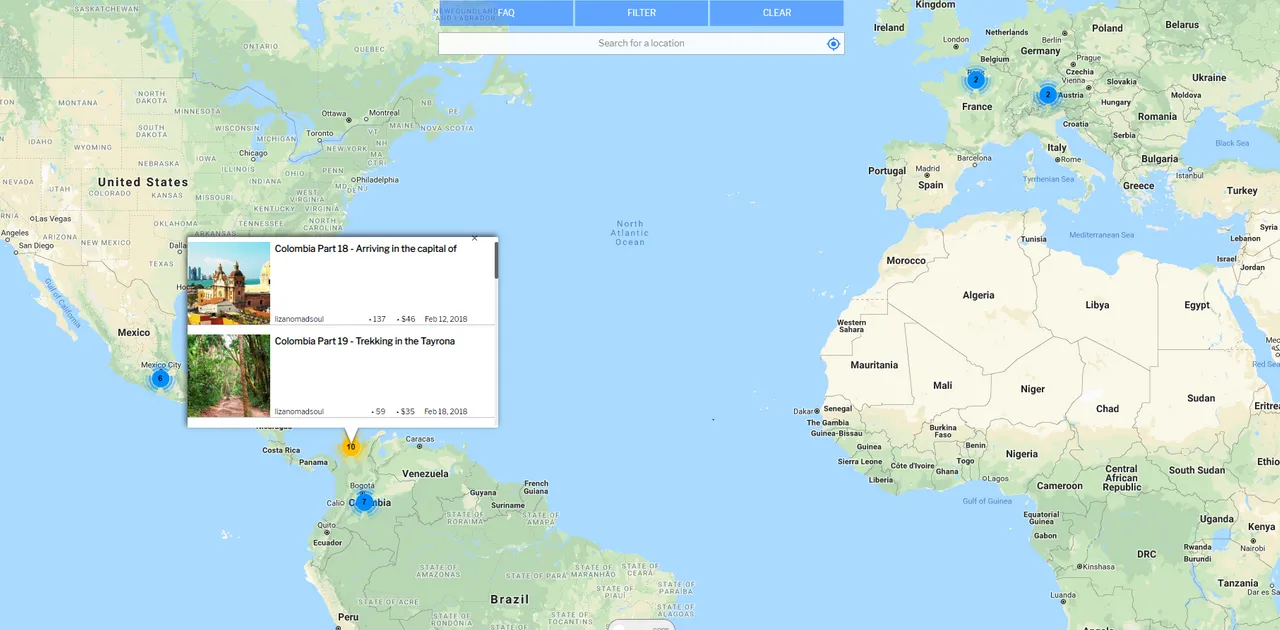Click author lizanomadsoul on Part 18 post
1280x630 pixels.
point(299,319)
